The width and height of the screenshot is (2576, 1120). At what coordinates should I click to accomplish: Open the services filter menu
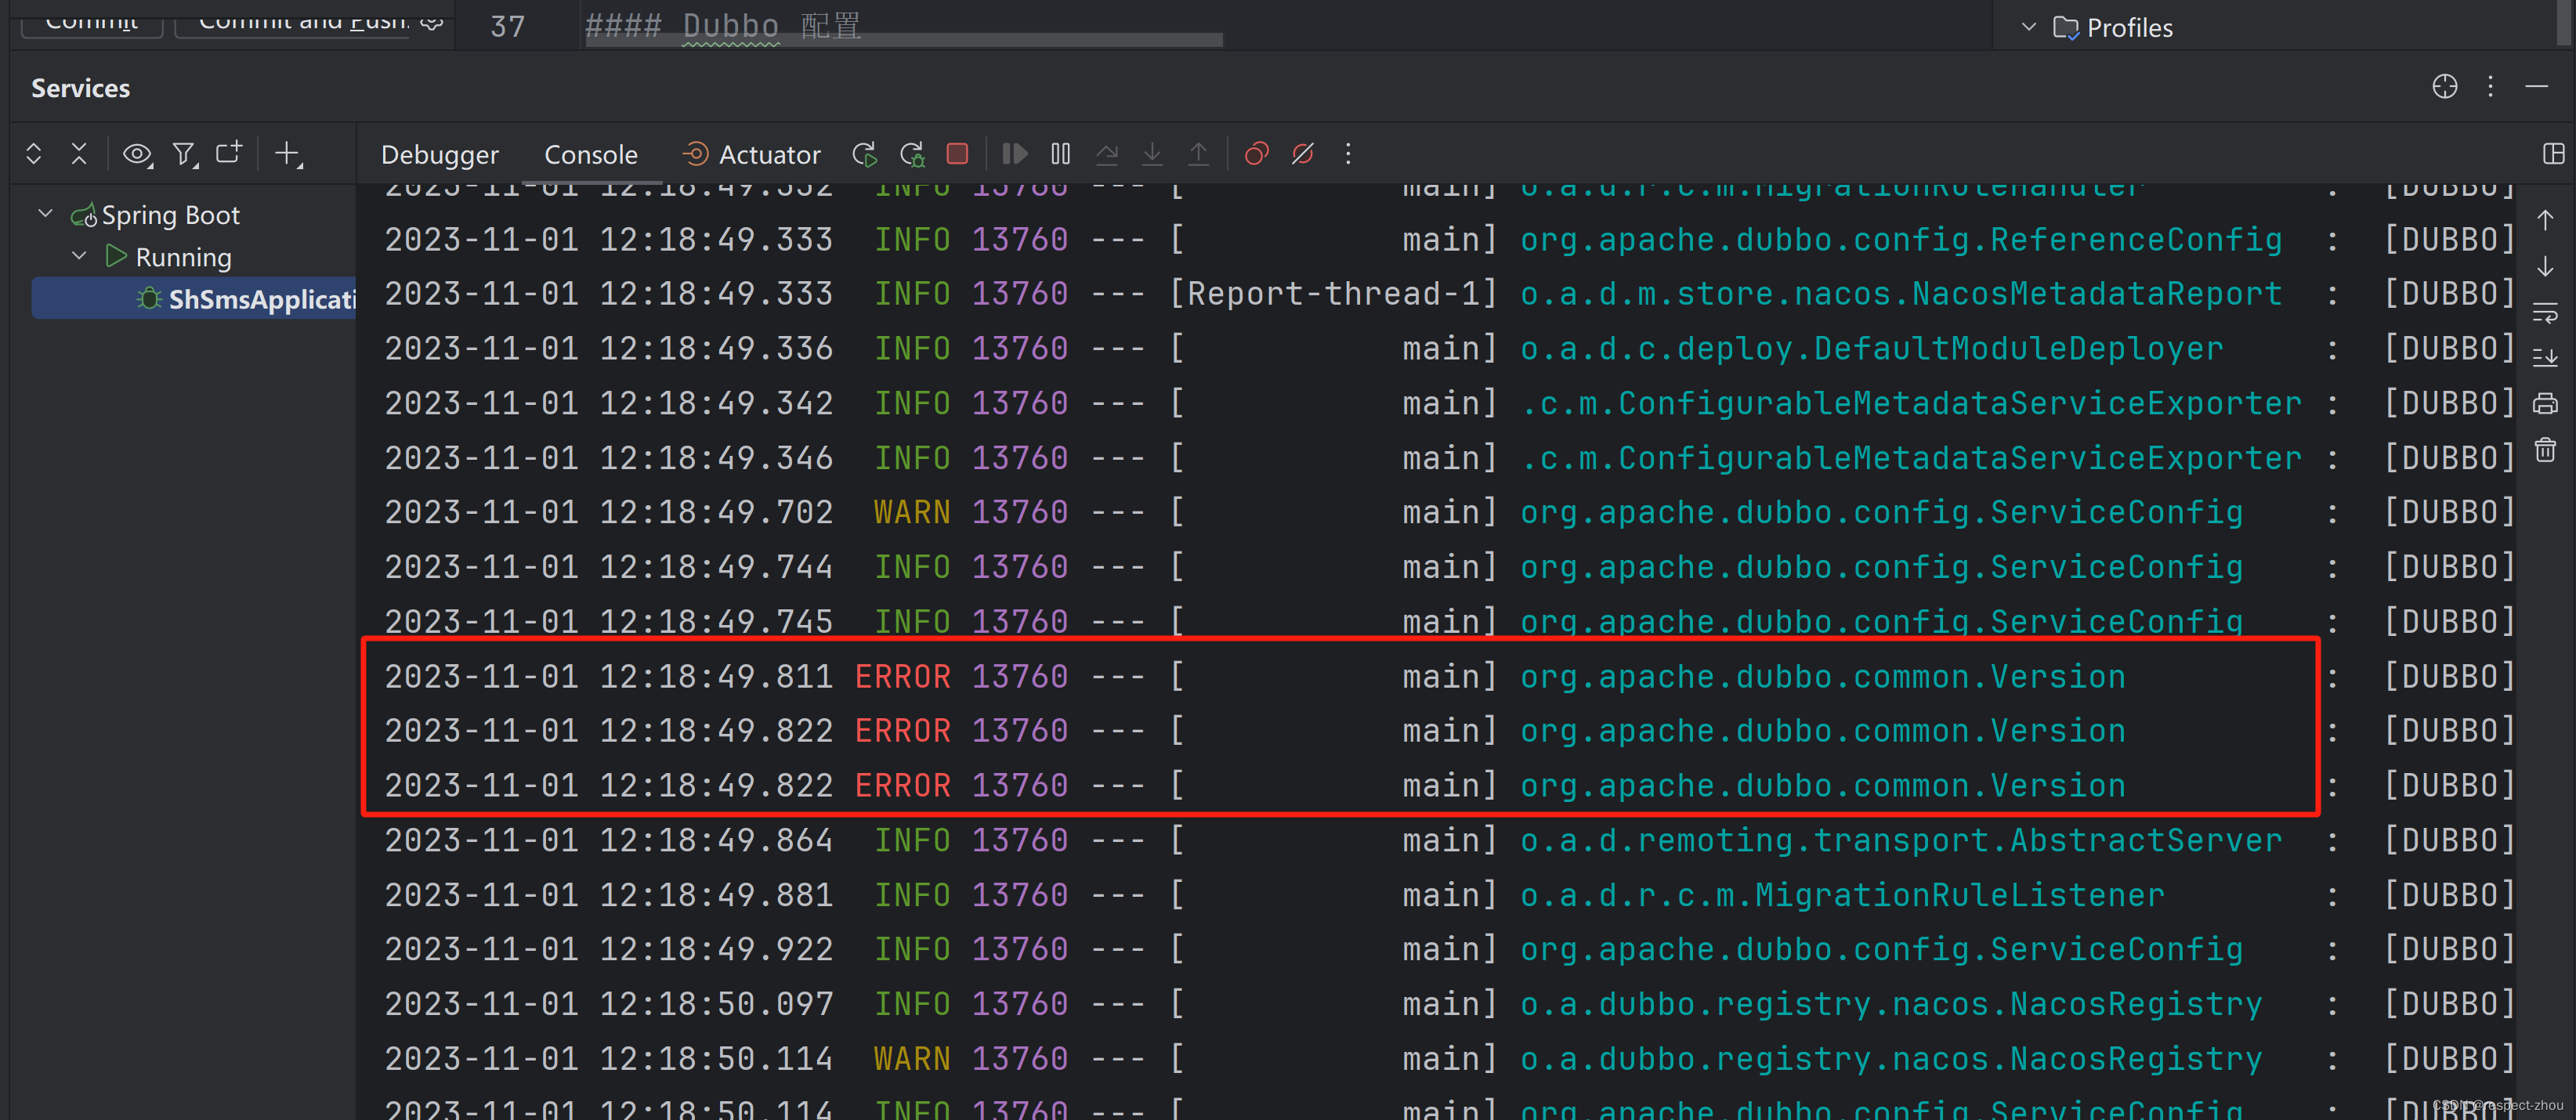click(x=184, y=154)
